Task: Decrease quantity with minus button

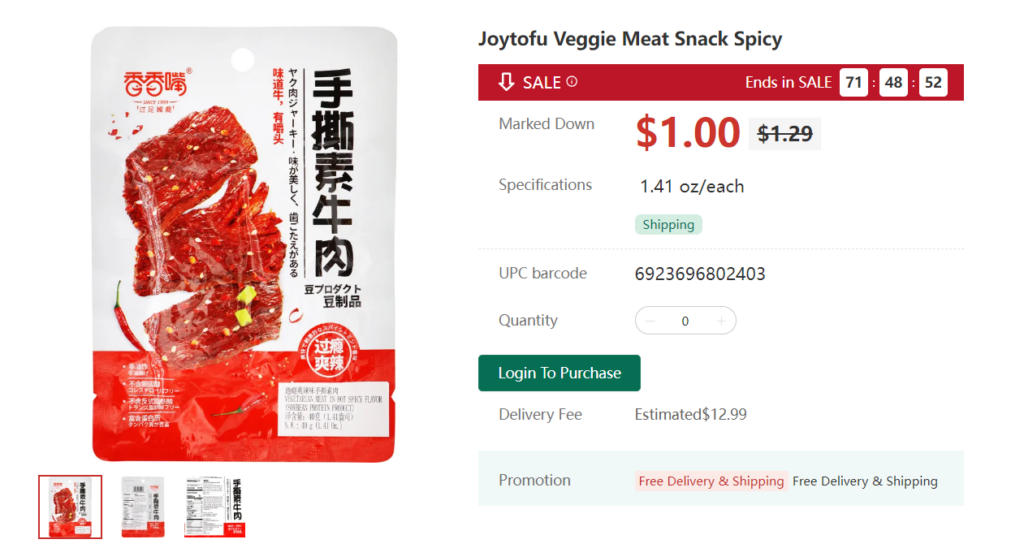Action: (x=650, y=321)
